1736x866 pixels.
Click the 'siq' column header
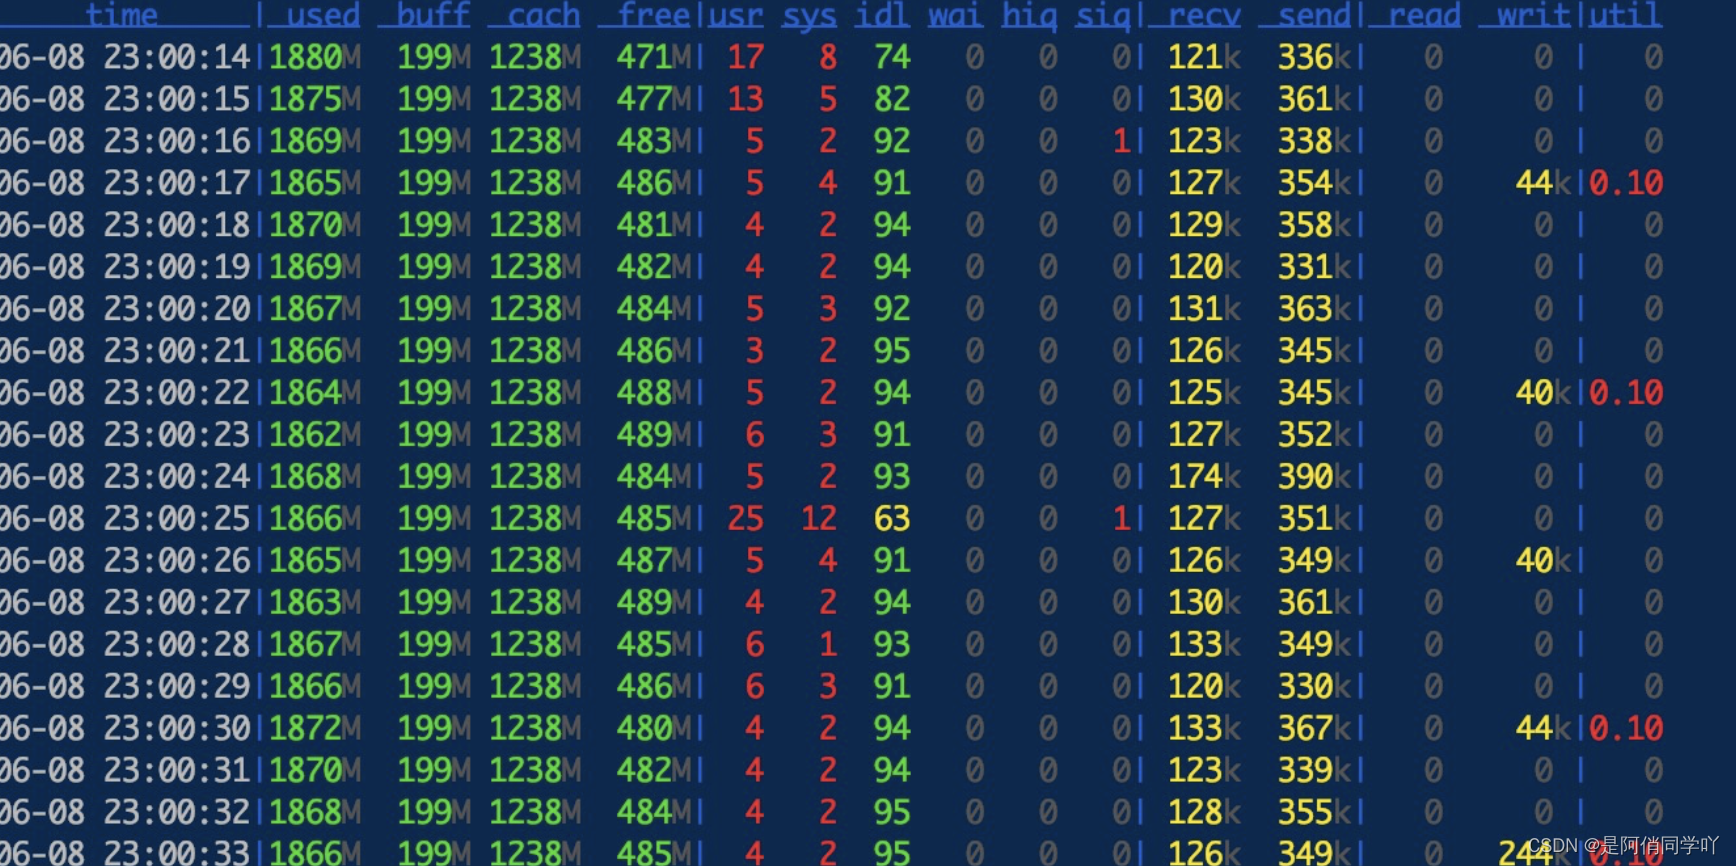point(1103,15)
